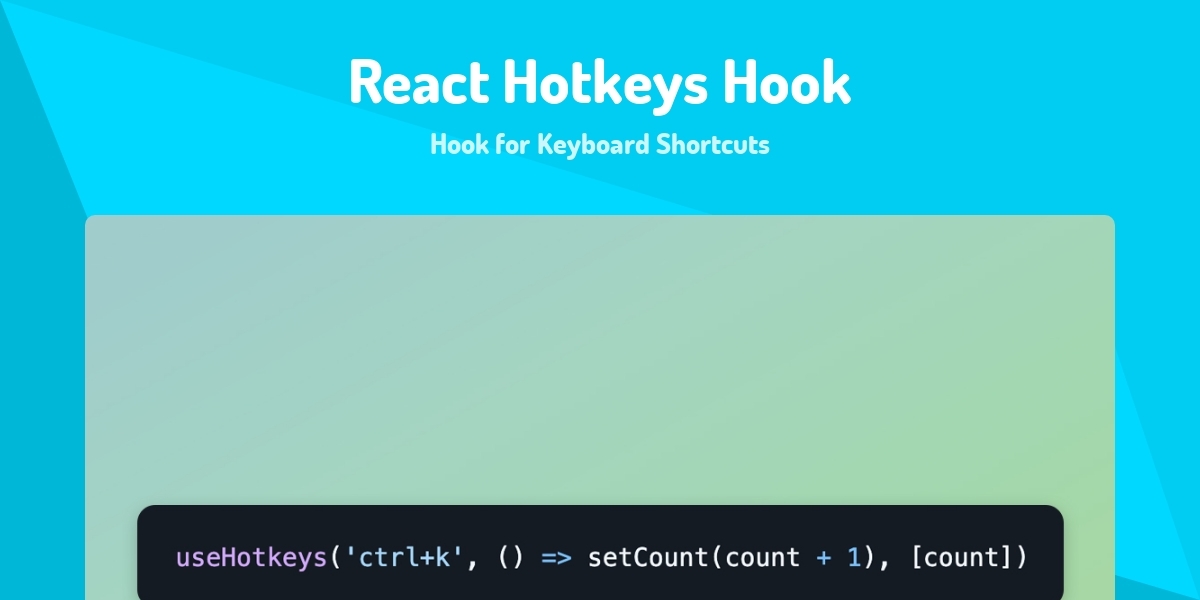This screenshot has height=600, width=1200.
Task: Select the setCount call in the snippet
Action: [x=648, y=557]
